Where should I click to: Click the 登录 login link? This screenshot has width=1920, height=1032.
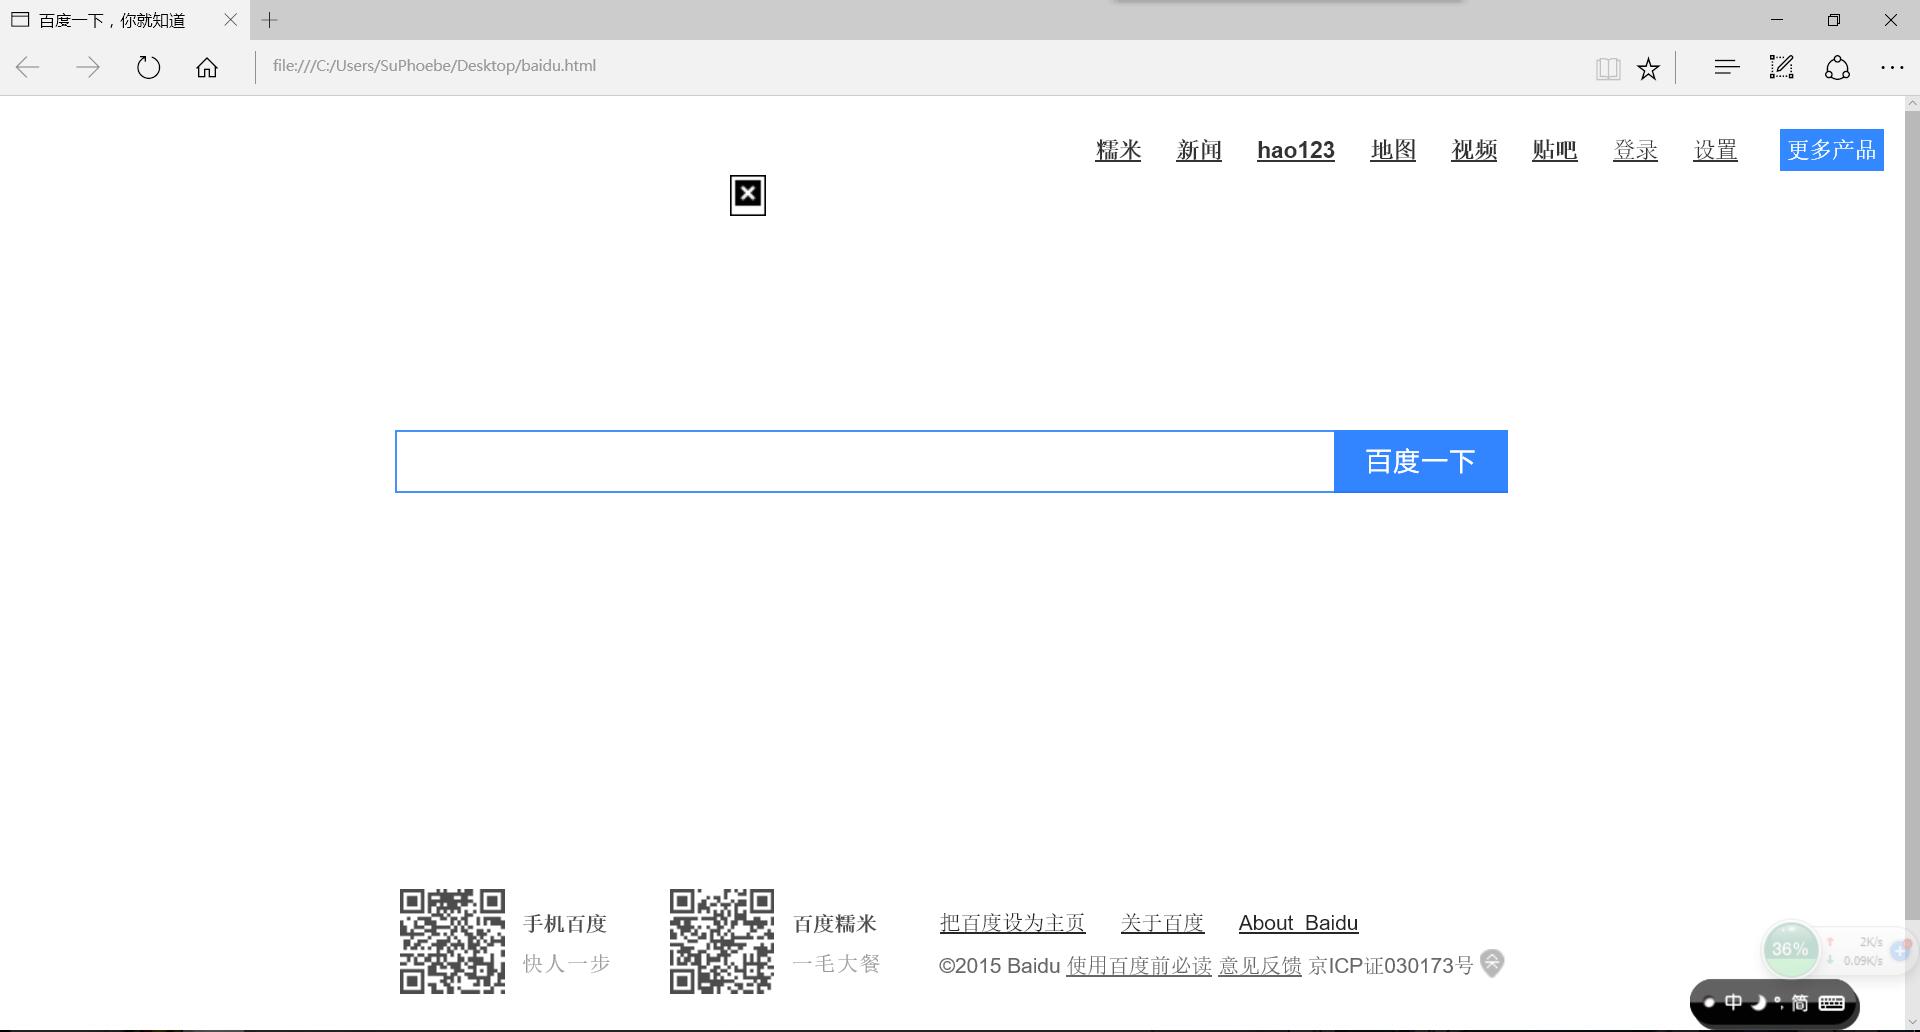[x=1636, y=150]
